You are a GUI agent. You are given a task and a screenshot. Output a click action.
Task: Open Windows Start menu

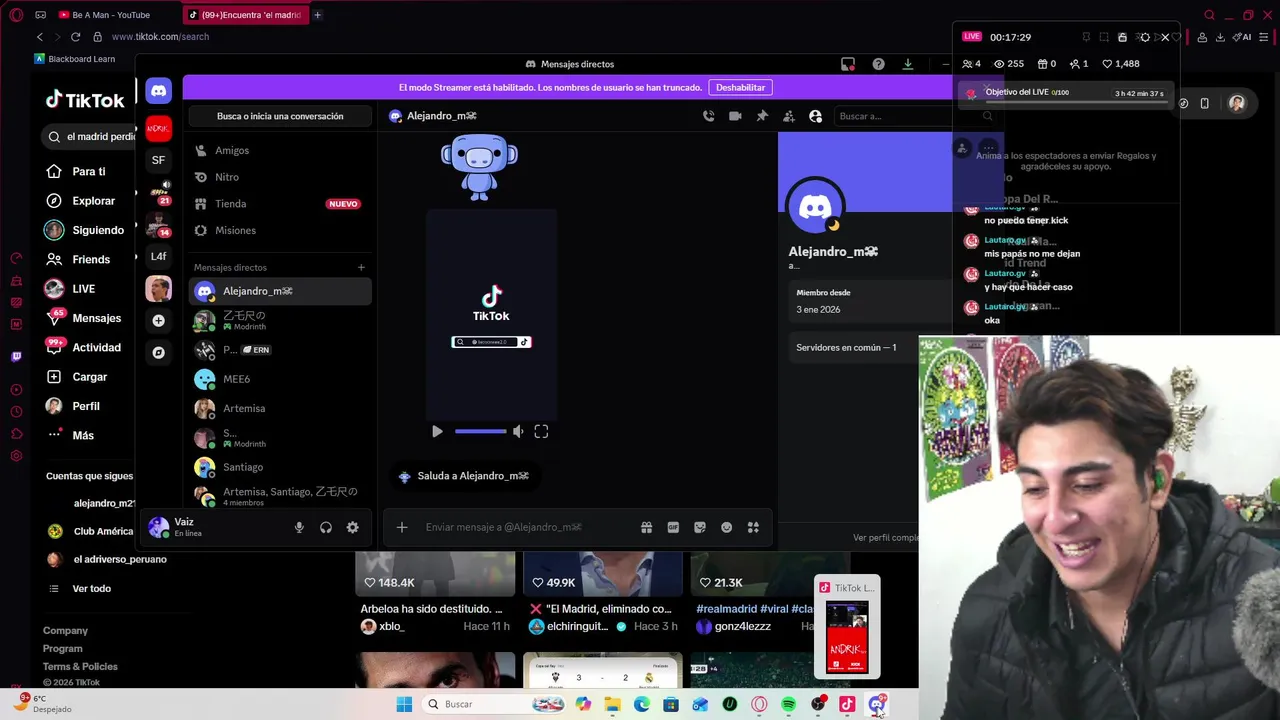[404, 704]
